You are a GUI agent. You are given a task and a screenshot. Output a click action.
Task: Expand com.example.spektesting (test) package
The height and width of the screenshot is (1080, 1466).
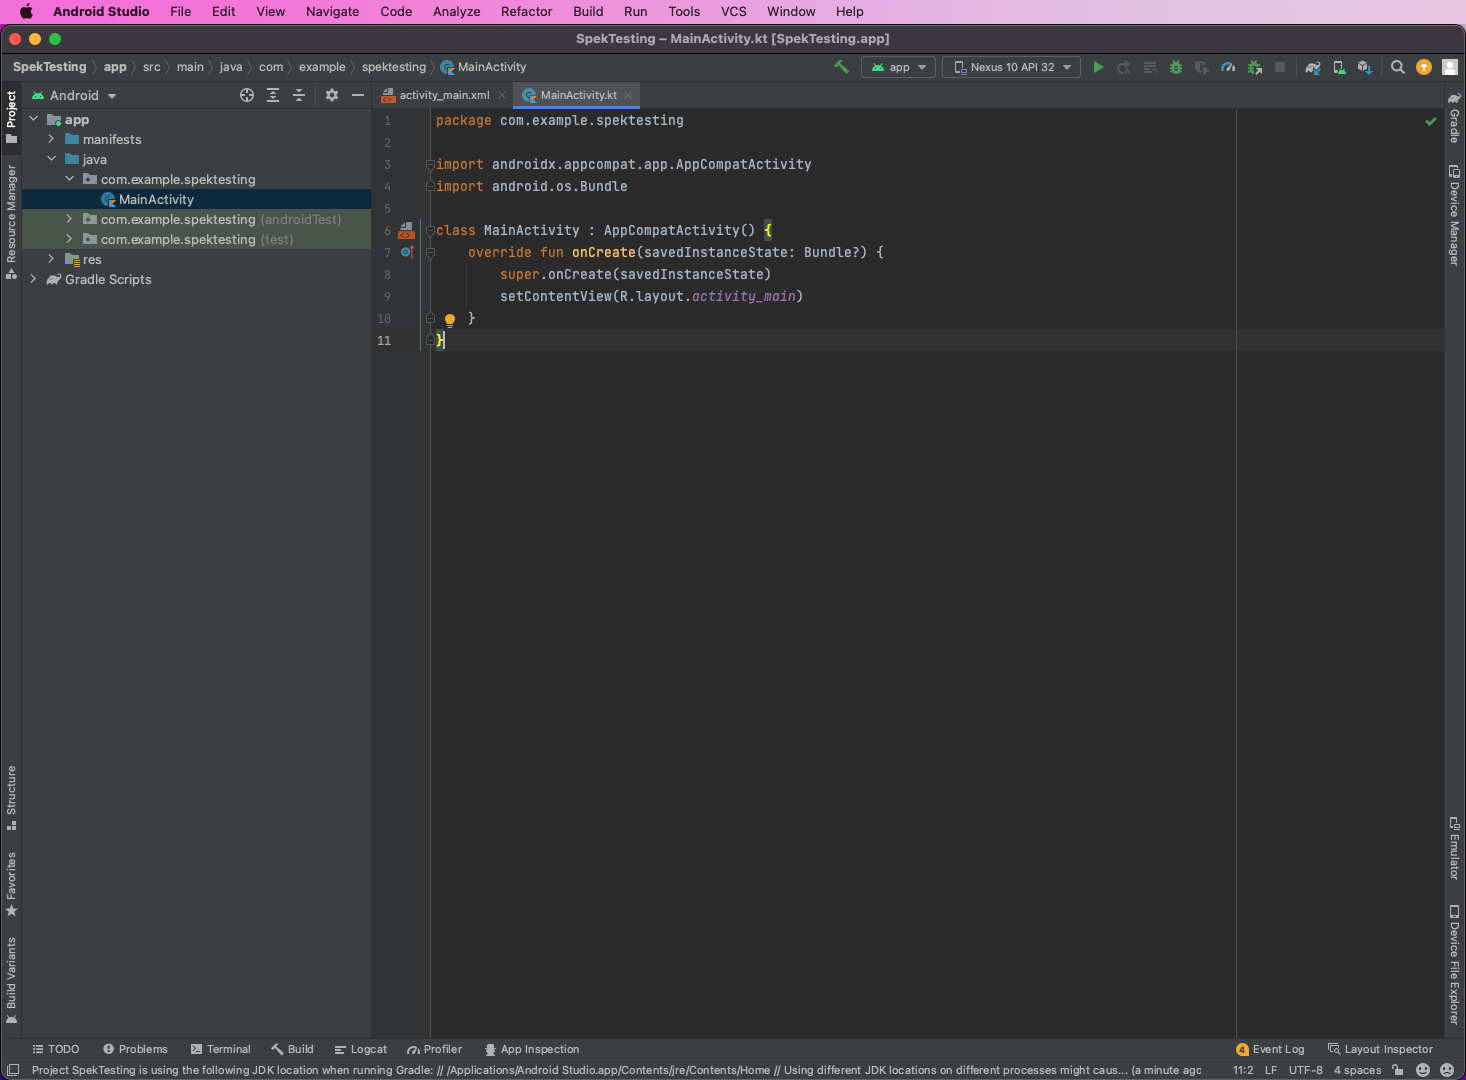69,239
